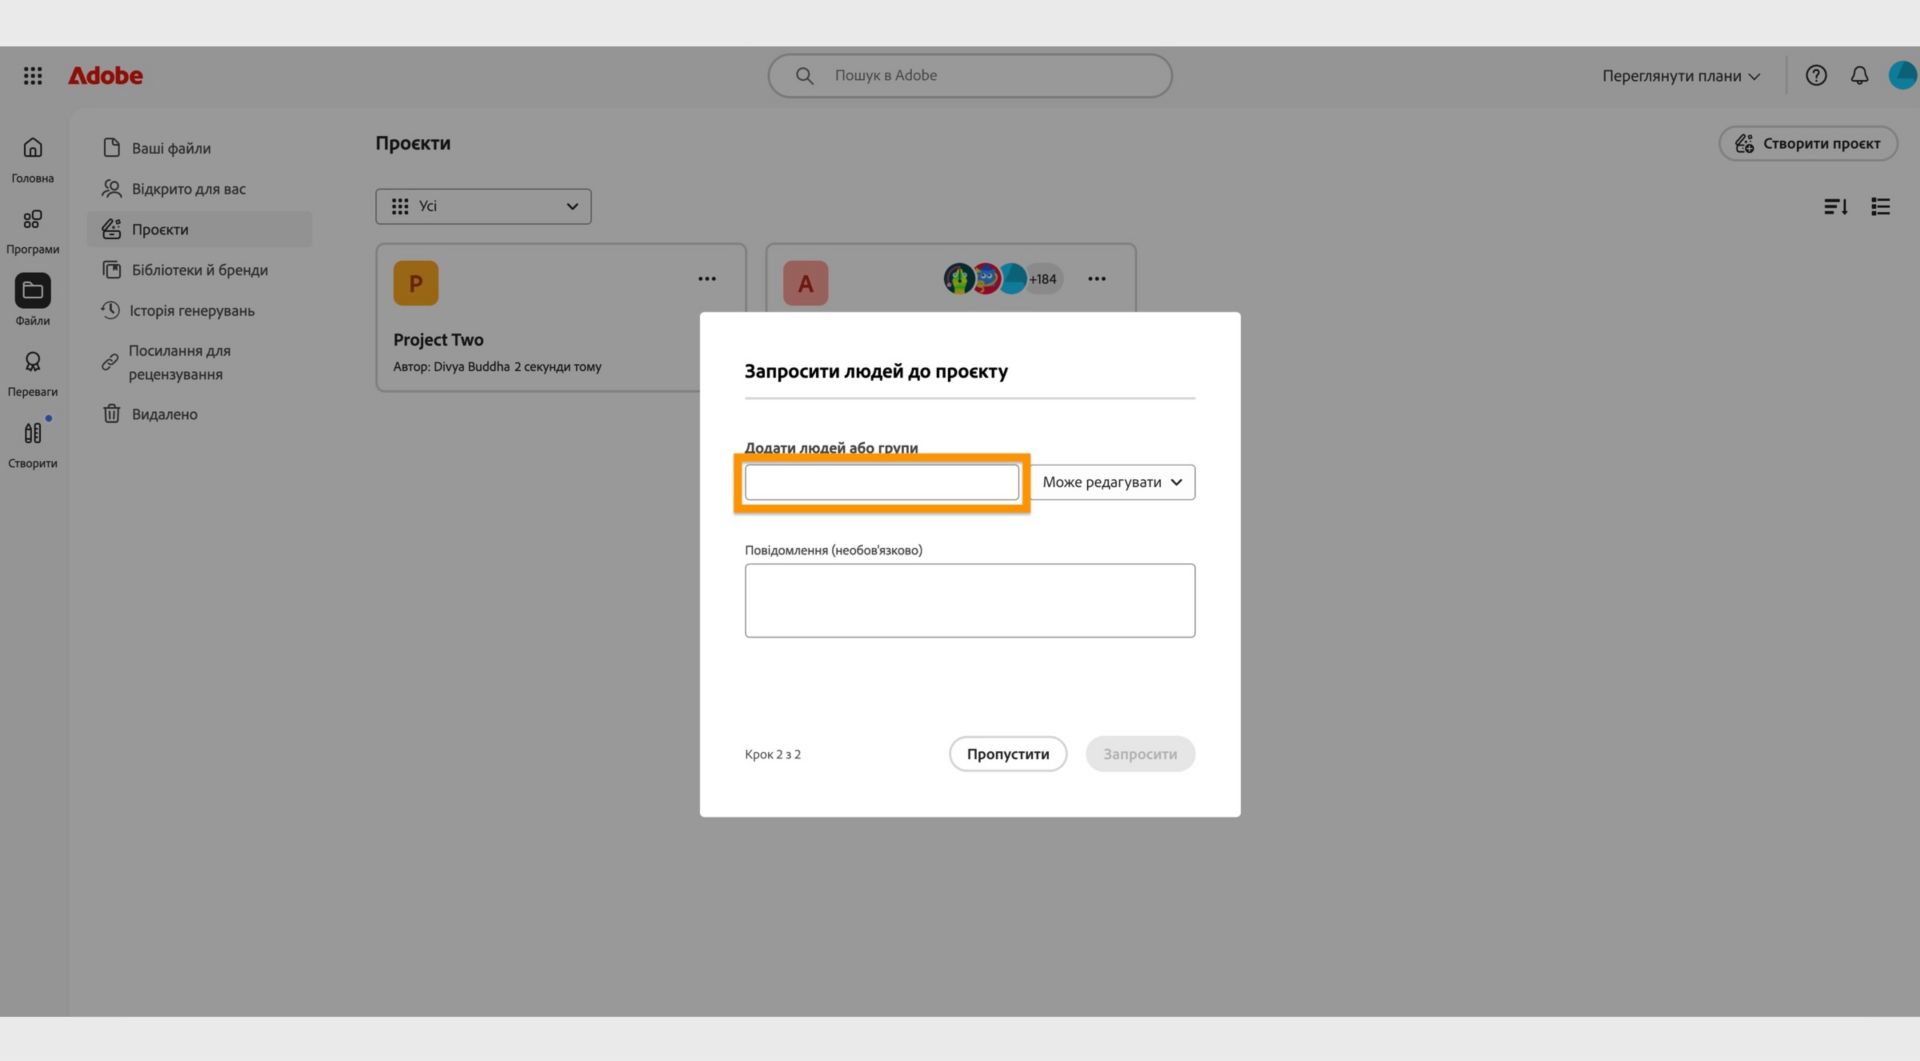Open the Adobe apps grid launcher
1920x1061 pixels.
tap(33, 76)
